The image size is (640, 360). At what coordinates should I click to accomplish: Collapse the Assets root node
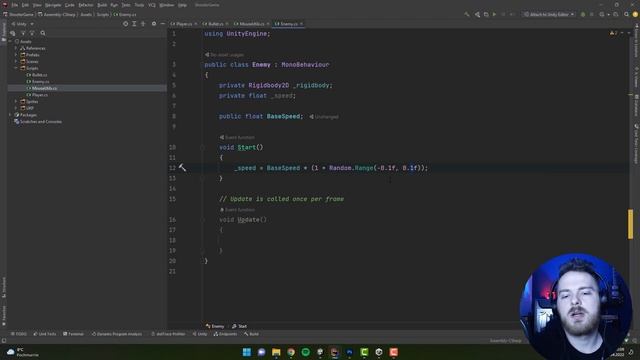(11, 42)
